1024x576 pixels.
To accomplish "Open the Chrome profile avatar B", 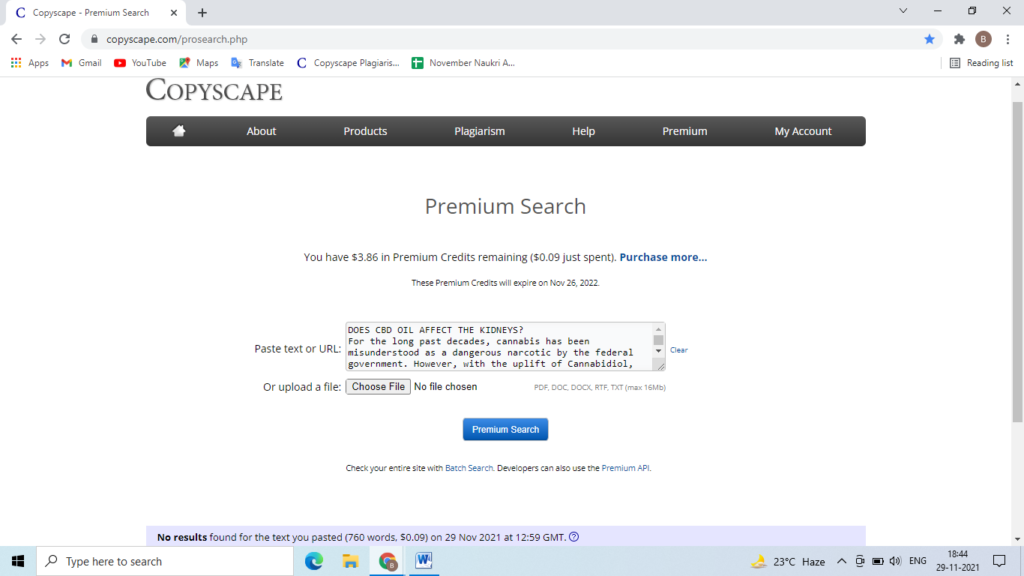I will 983,39.
